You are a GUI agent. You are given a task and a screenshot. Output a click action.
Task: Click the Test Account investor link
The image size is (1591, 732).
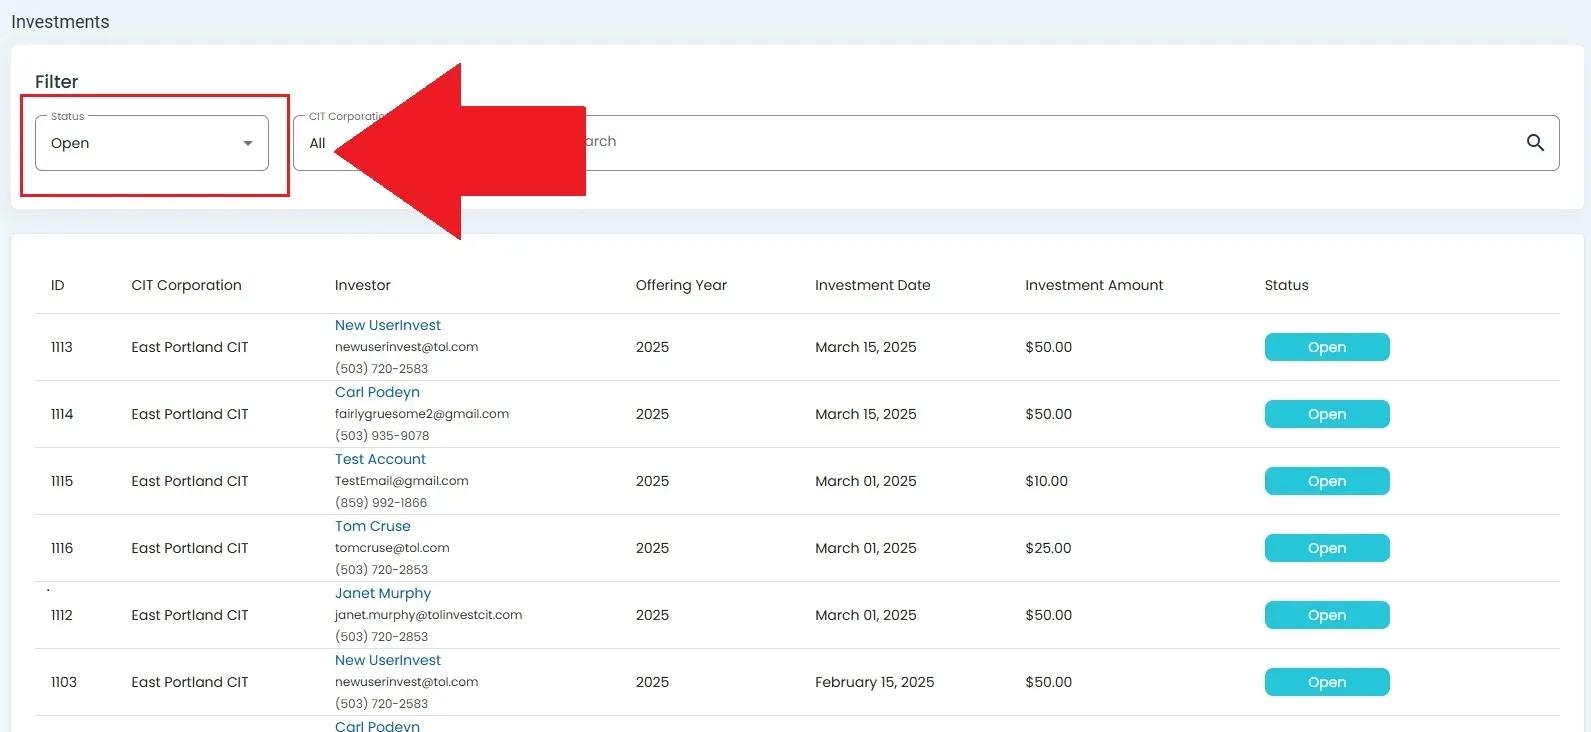(380, 459)
